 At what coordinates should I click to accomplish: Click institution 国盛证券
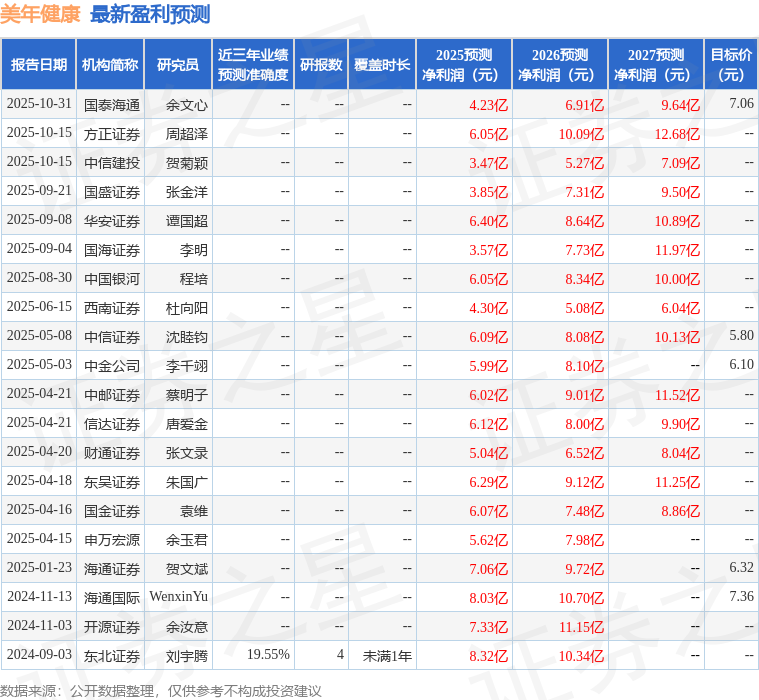(112, 192)
